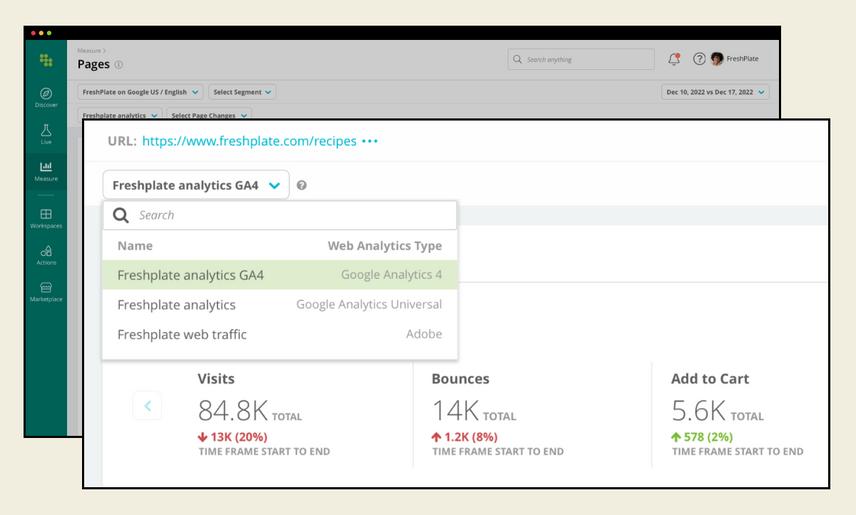Click the left arrow beside Visits card

pos(147,405)
